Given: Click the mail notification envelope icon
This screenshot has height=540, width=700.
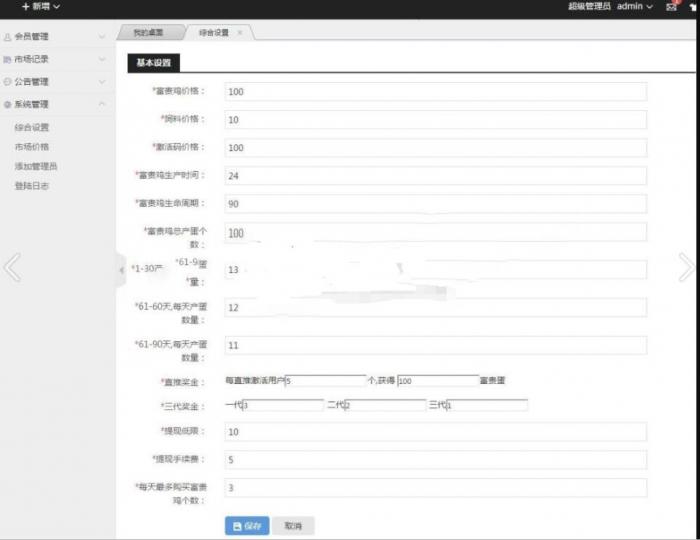Looking at the screenshot, I should (671, 7).
